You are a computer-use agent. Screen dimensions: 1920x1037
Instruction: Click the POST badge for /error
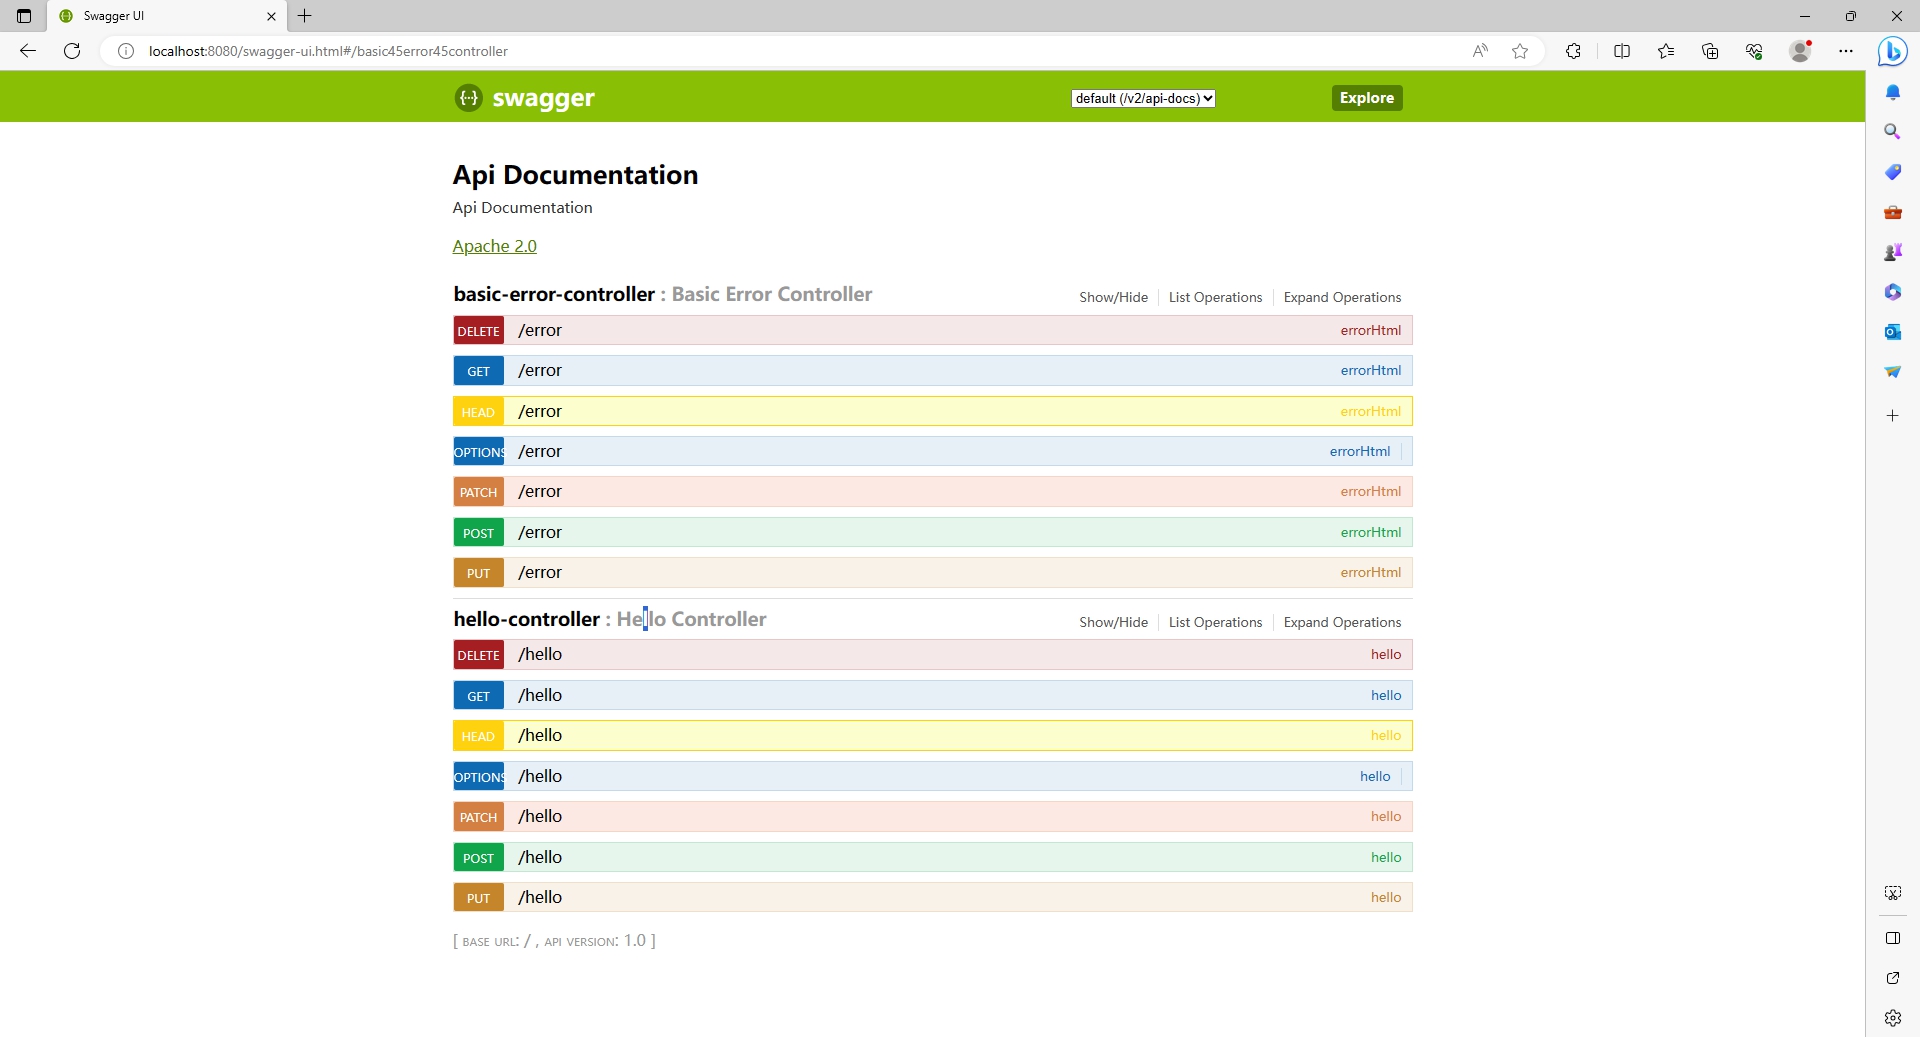click(478, 533)
